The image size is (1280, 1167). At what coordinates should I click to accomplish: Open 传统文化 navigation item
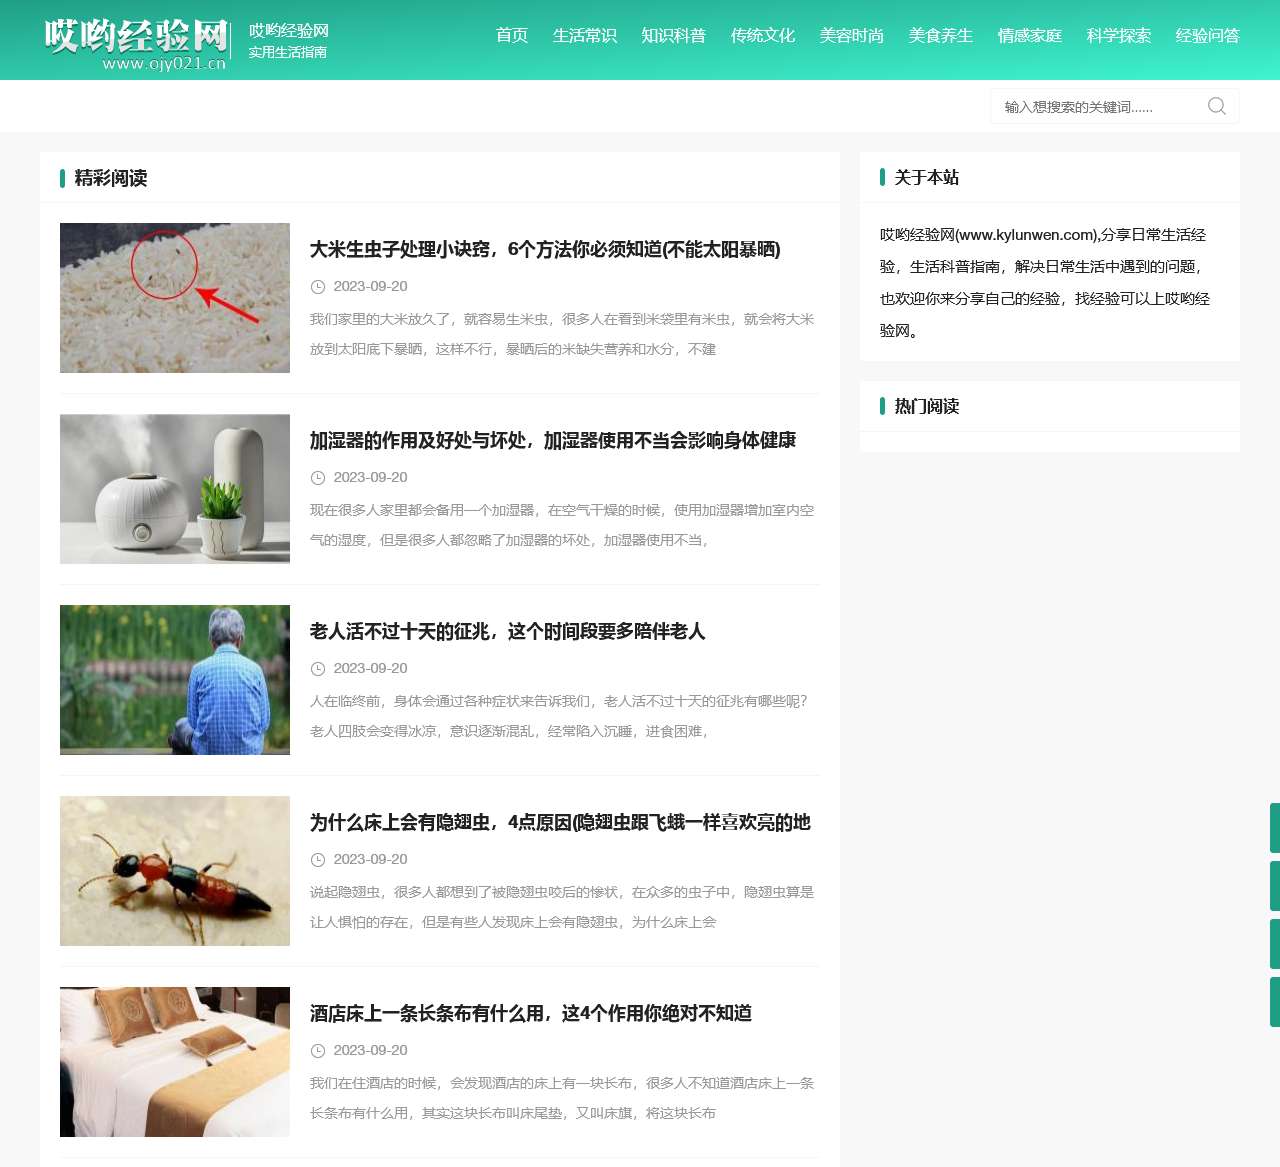[x=763, y=36]
